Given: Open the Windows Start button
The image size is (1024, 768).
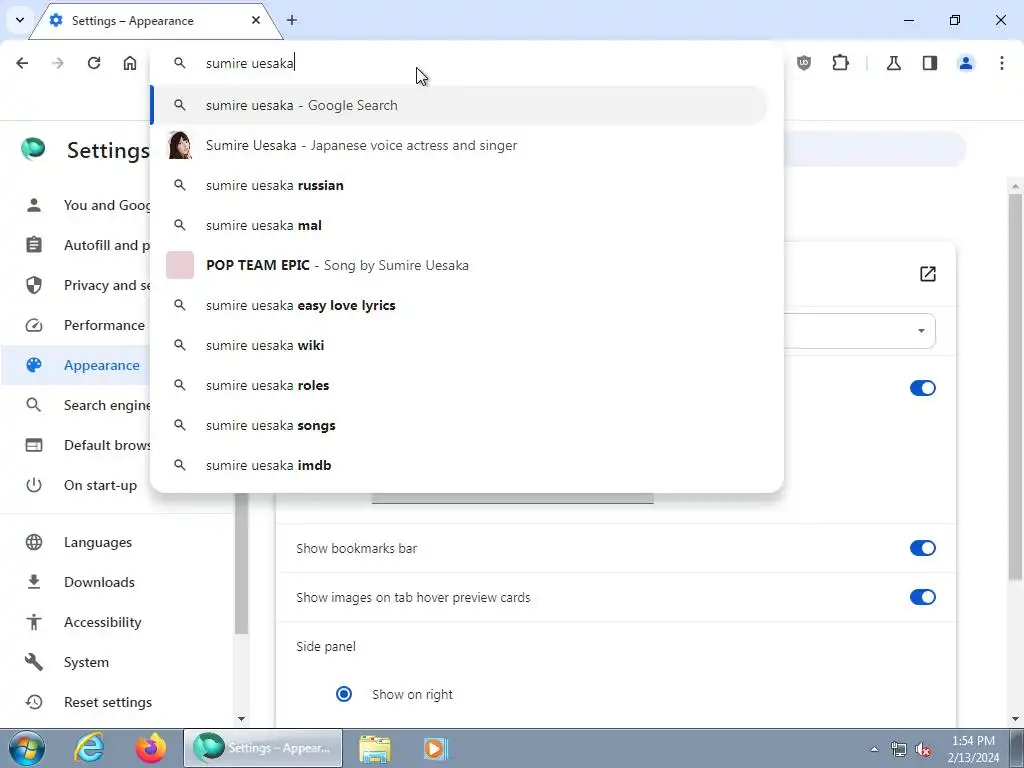Looking at the screenshot, I should pos(26,748).
